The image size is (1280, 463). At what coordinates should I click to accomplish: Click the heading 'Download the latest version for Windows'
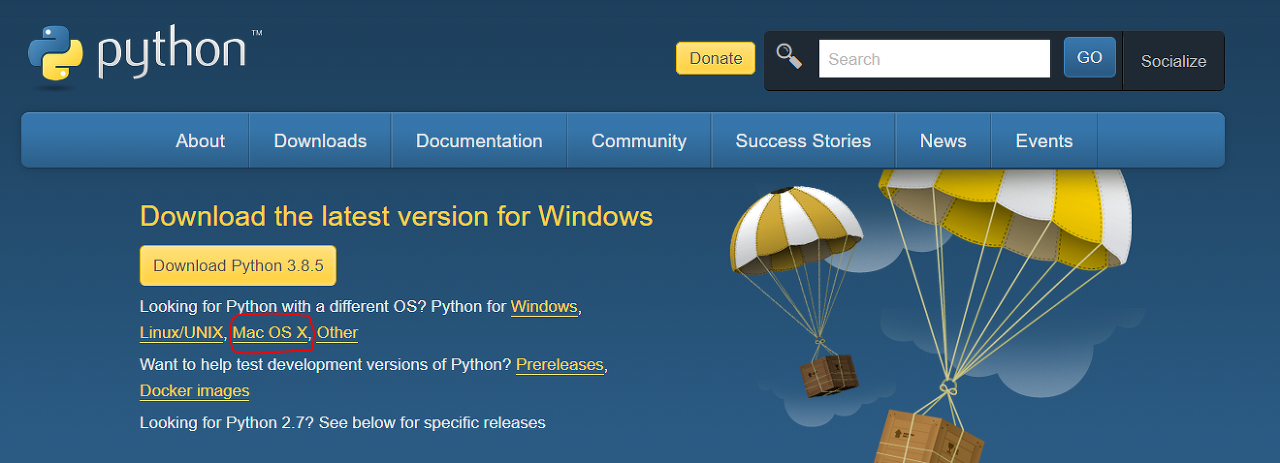[396, 216]
